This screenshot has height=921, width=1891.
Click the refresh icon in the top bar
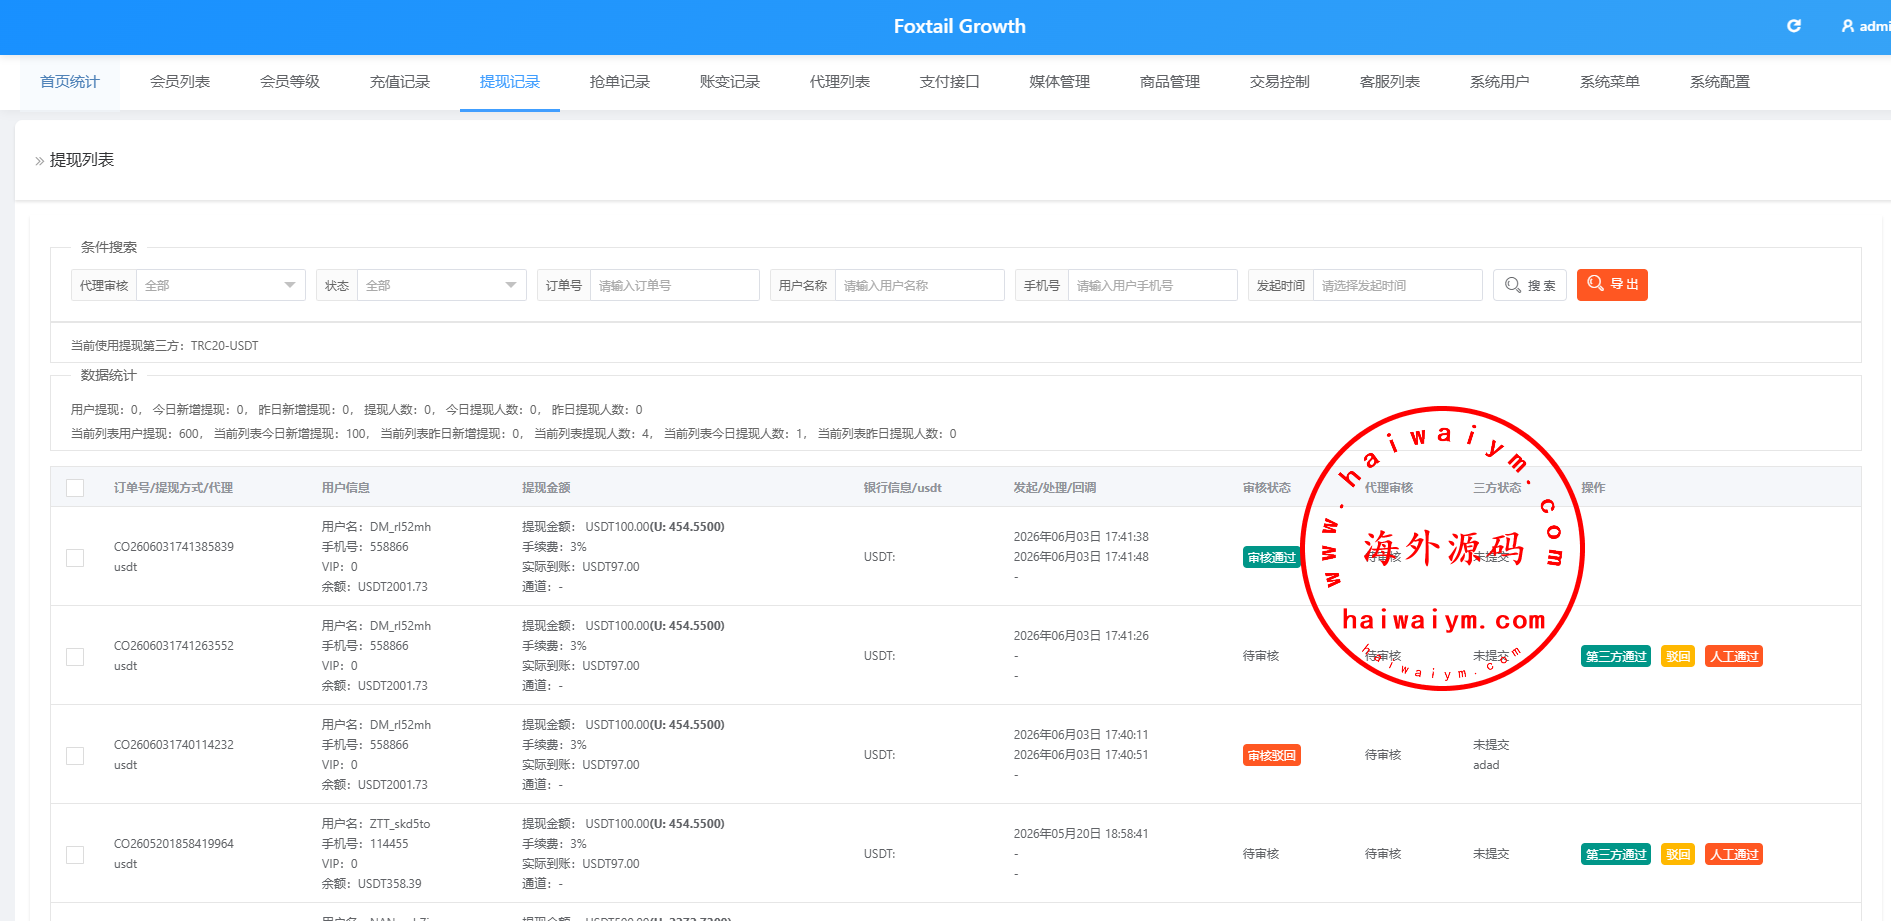[1794, 26]
